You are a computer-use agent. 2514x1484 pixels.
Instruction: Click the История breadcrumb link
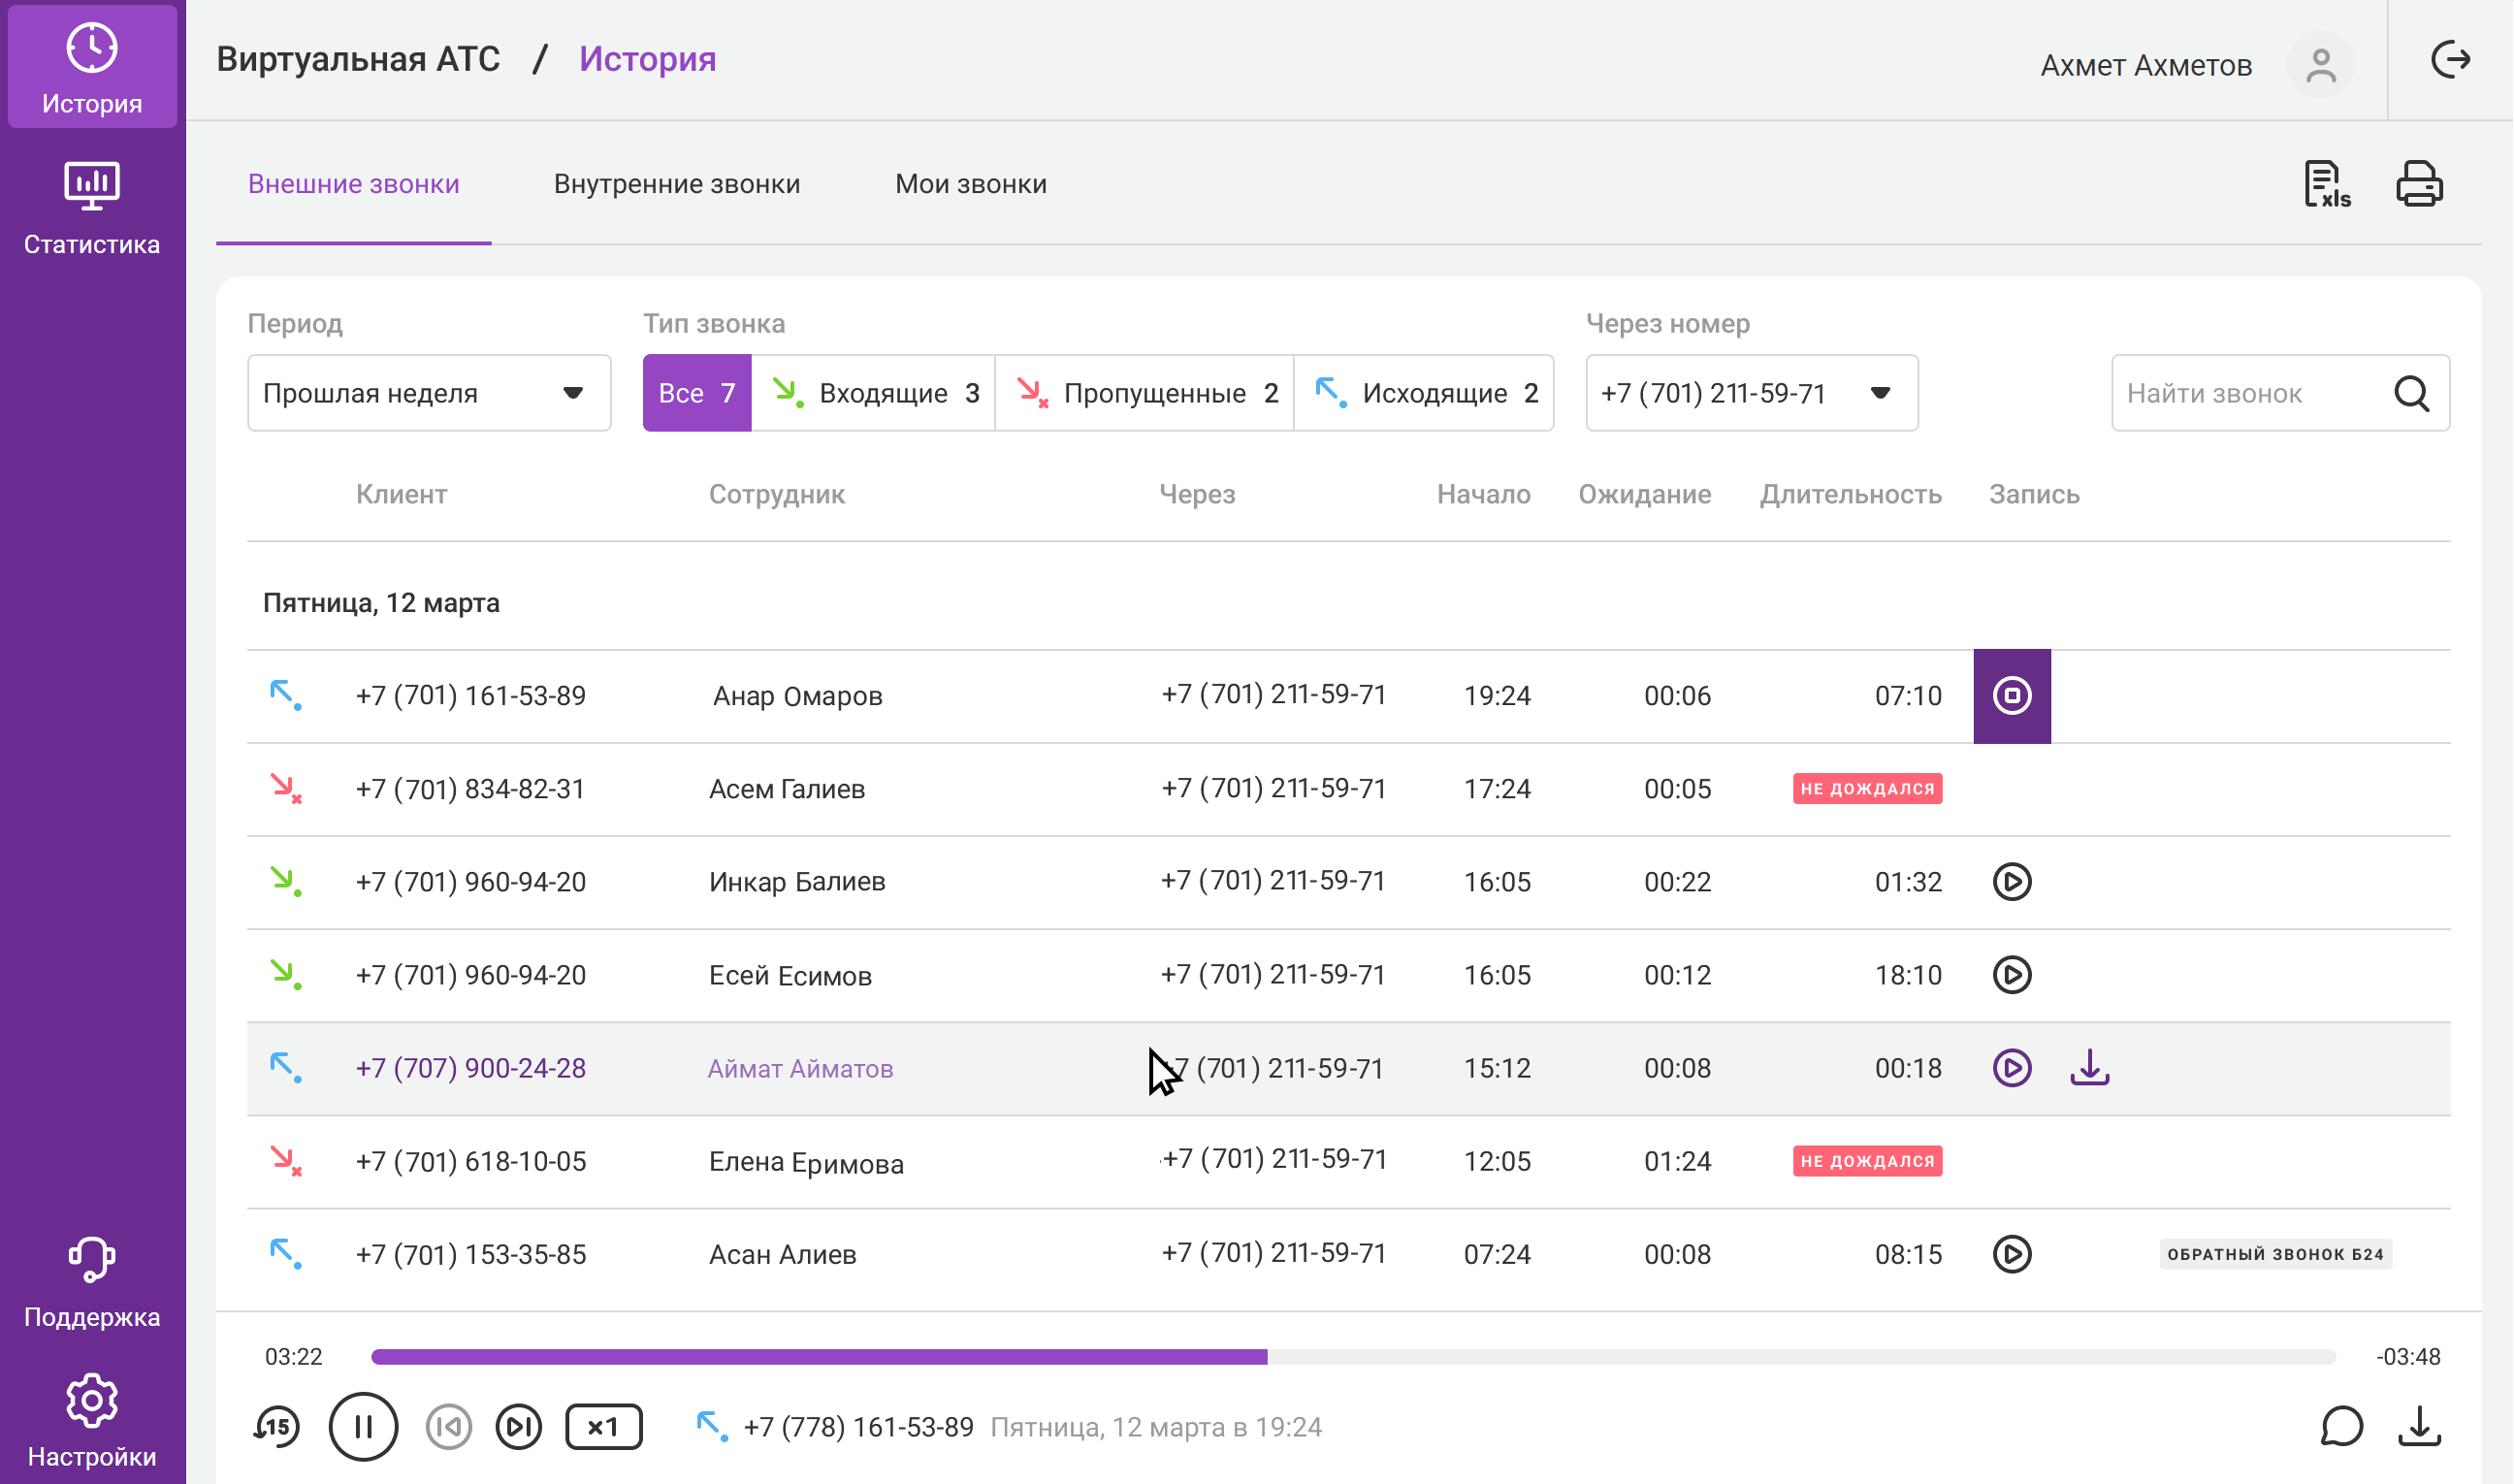[648, 59]
